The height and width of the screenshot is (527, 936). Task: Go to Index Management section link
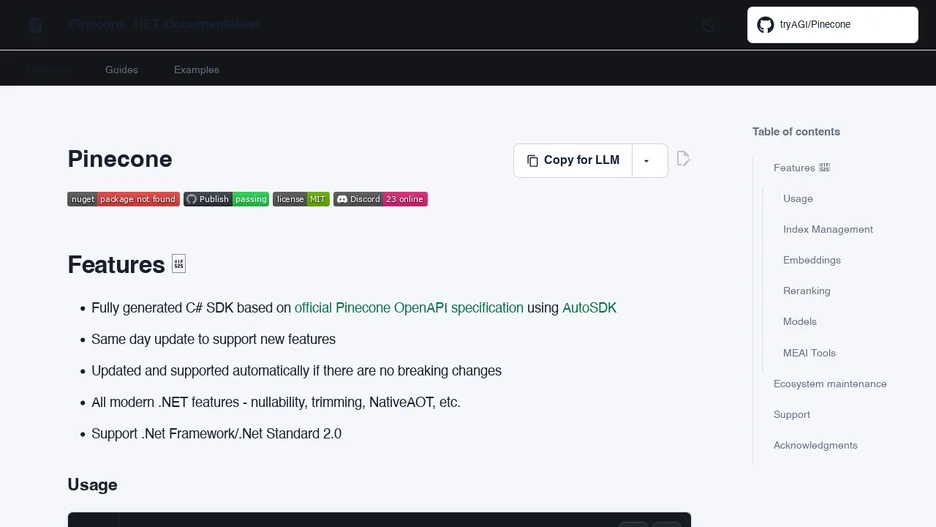[x=828, y=229]
